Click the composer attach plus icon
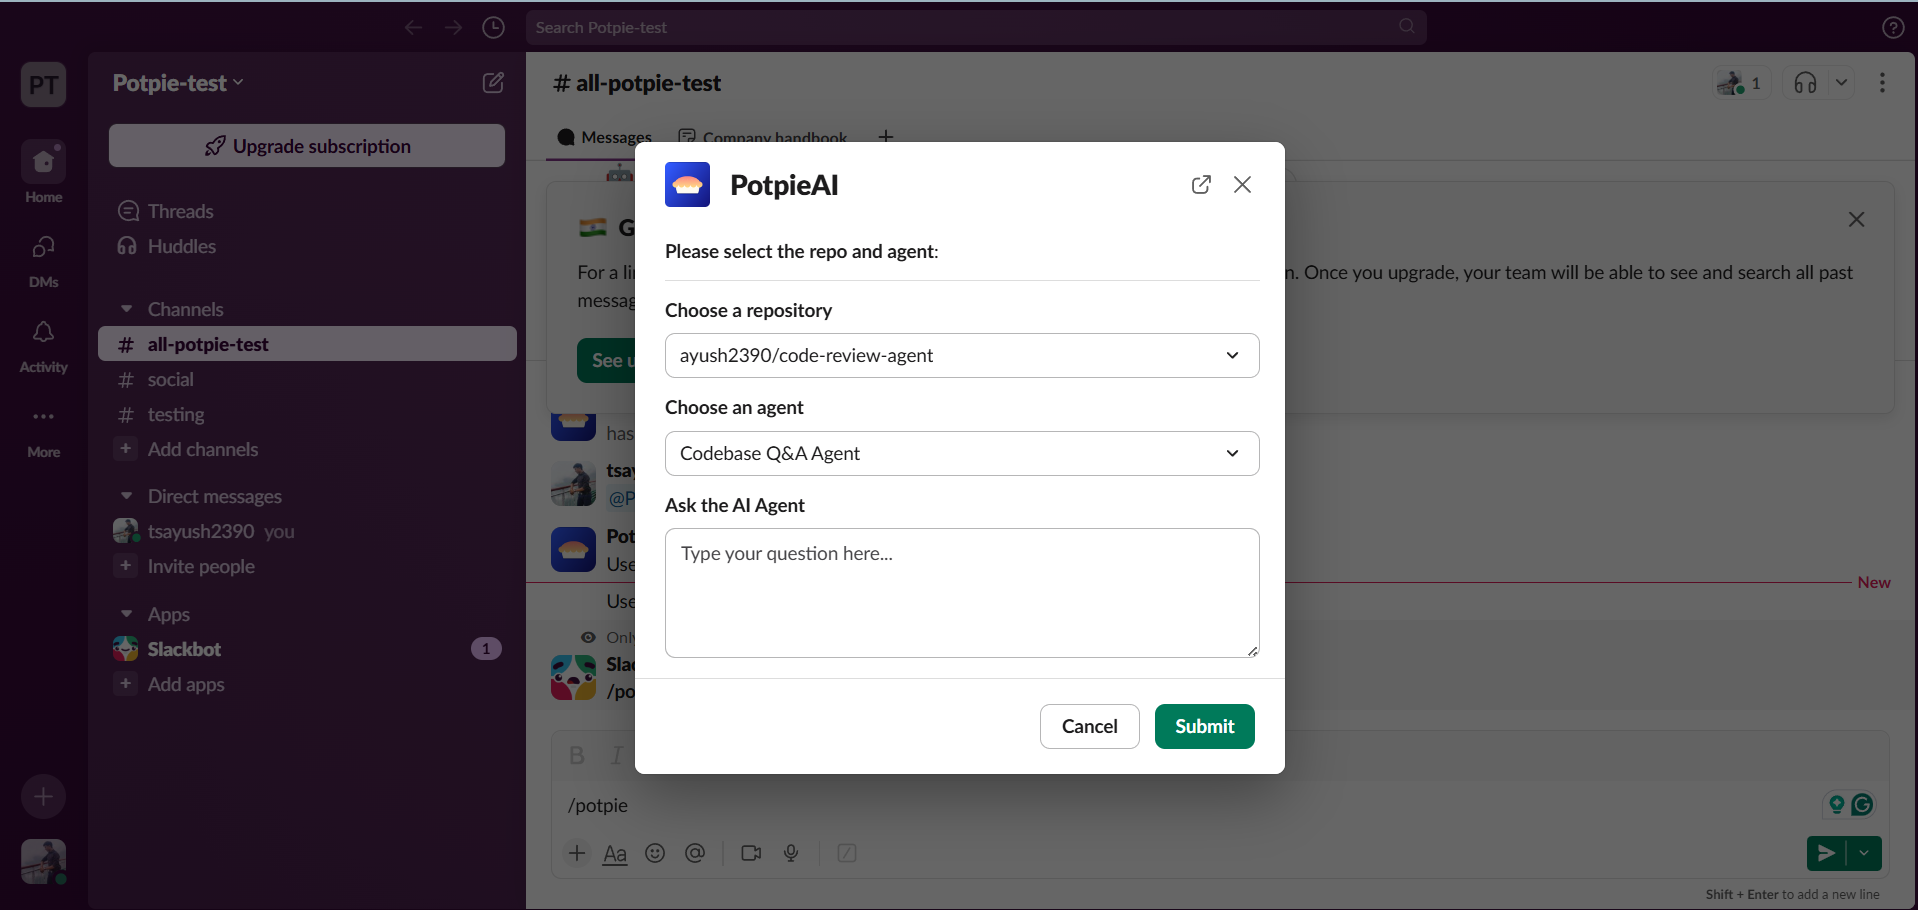Viewport: 1918px width, 910px height. (x=577, y=853)
